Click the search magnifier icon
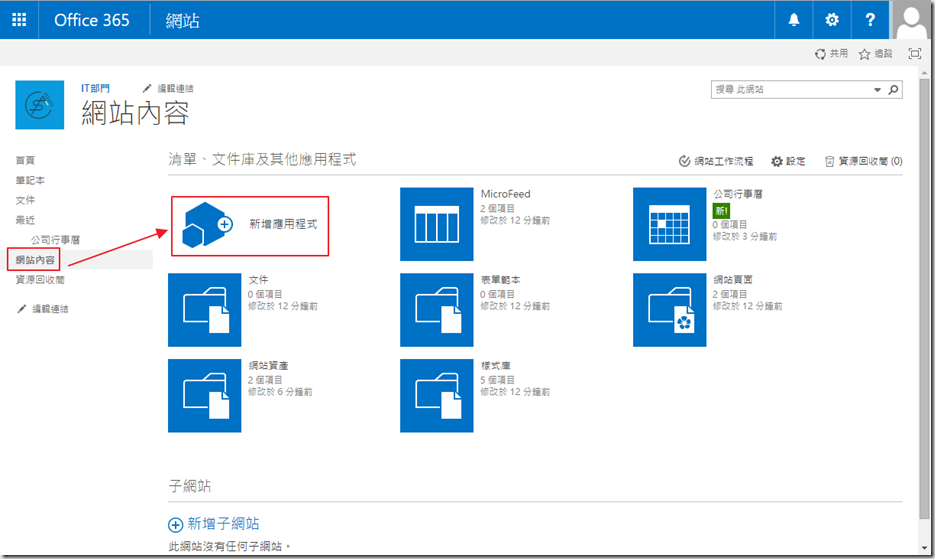This screenshot has width=935, height=559. click(x=893, y=90)
